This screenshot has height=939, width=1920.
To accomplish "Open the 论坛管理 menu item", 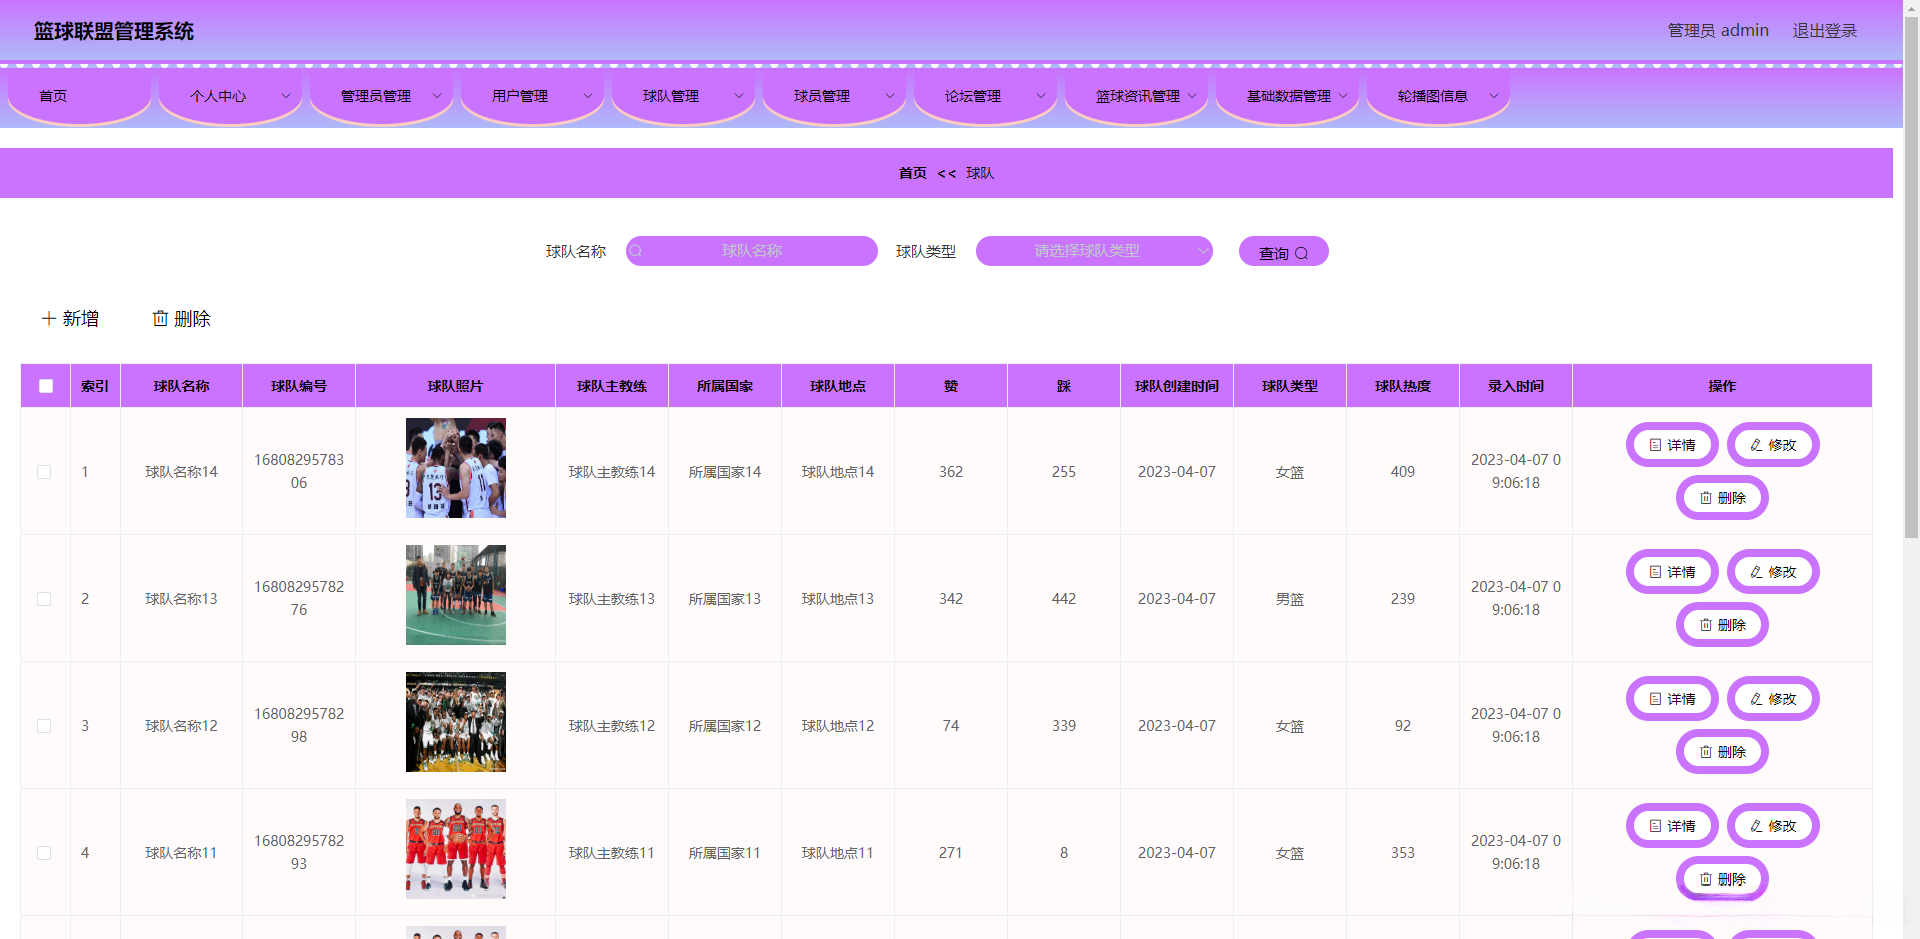I will [x=985, y=96].
